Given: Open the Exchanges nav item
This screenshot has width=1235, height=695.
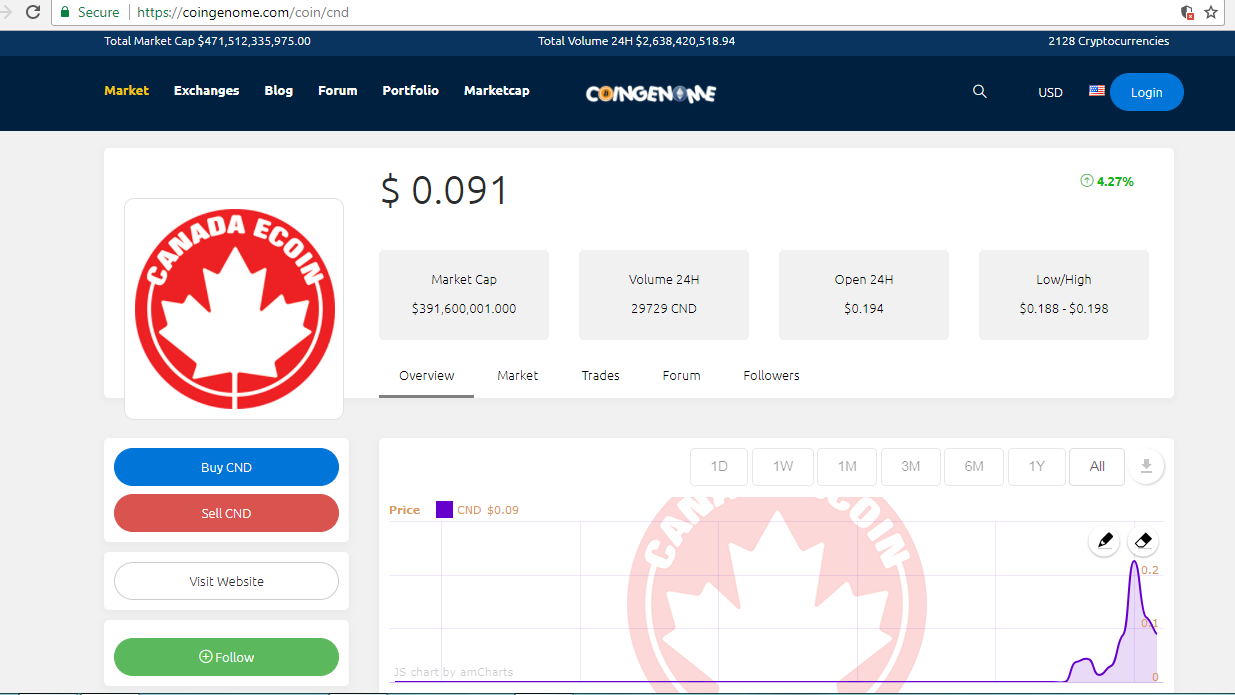Looking at the screenshot, I should pyautogui.click(x=206, y=90).
